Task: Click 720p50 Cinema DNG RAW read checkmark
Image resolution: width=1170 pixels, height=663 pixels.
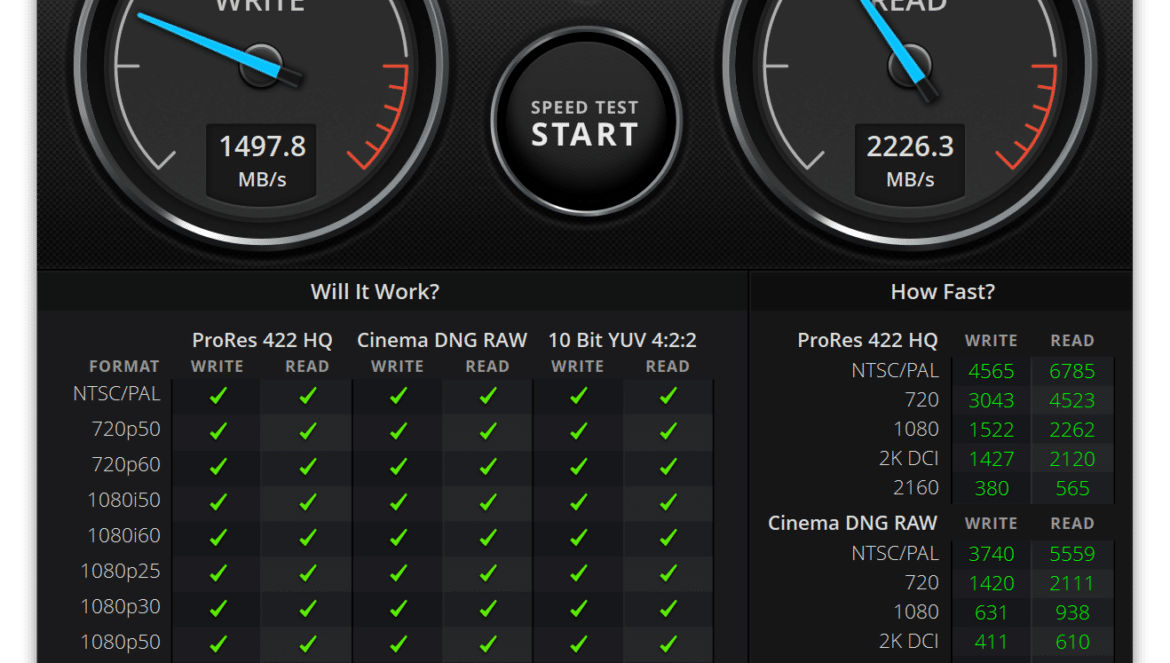Action: [488, 430]
